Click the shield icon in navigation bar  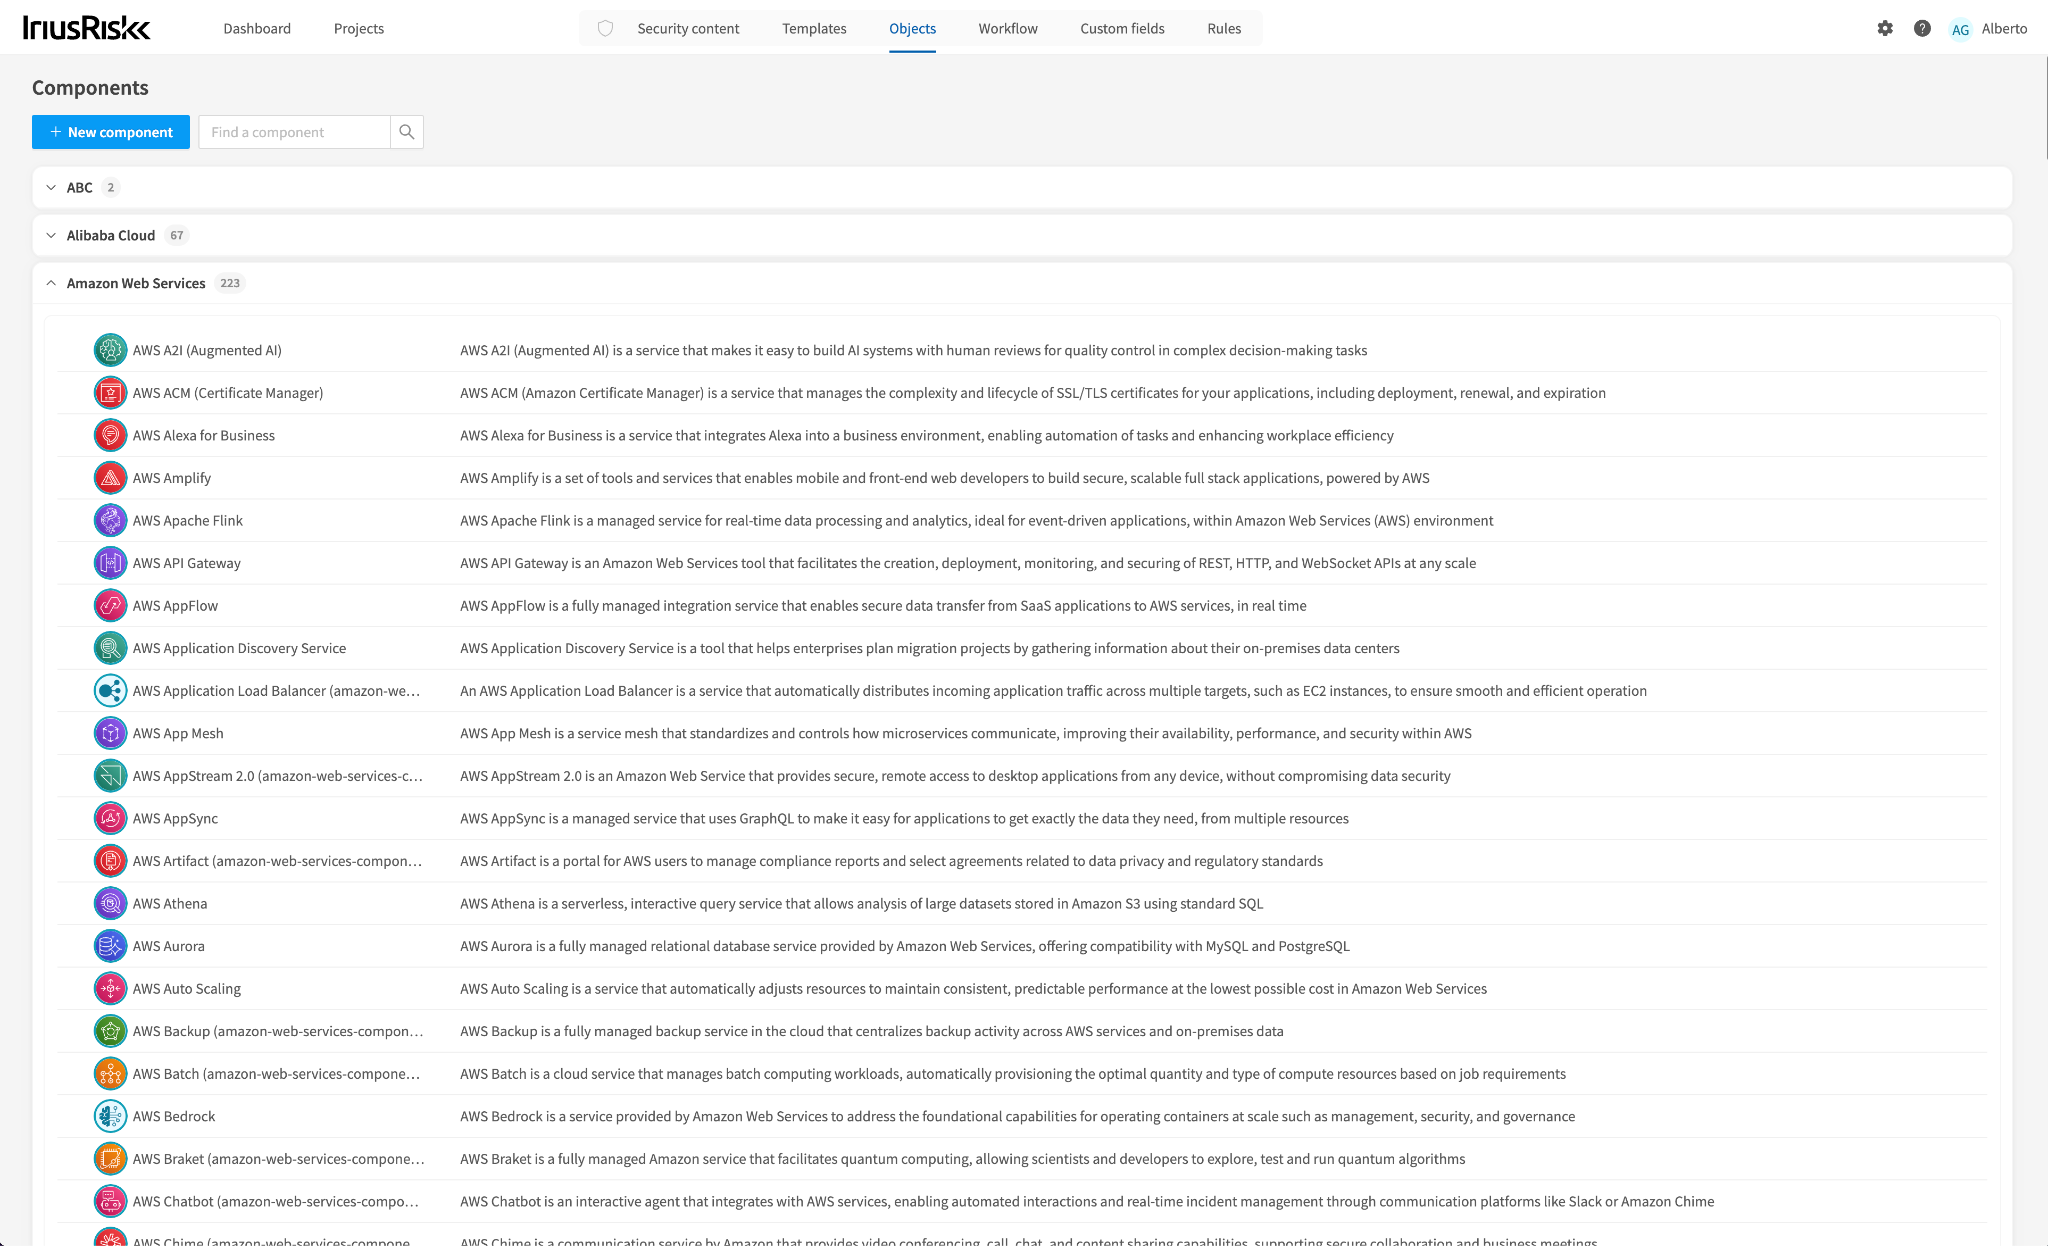(605, 28)
